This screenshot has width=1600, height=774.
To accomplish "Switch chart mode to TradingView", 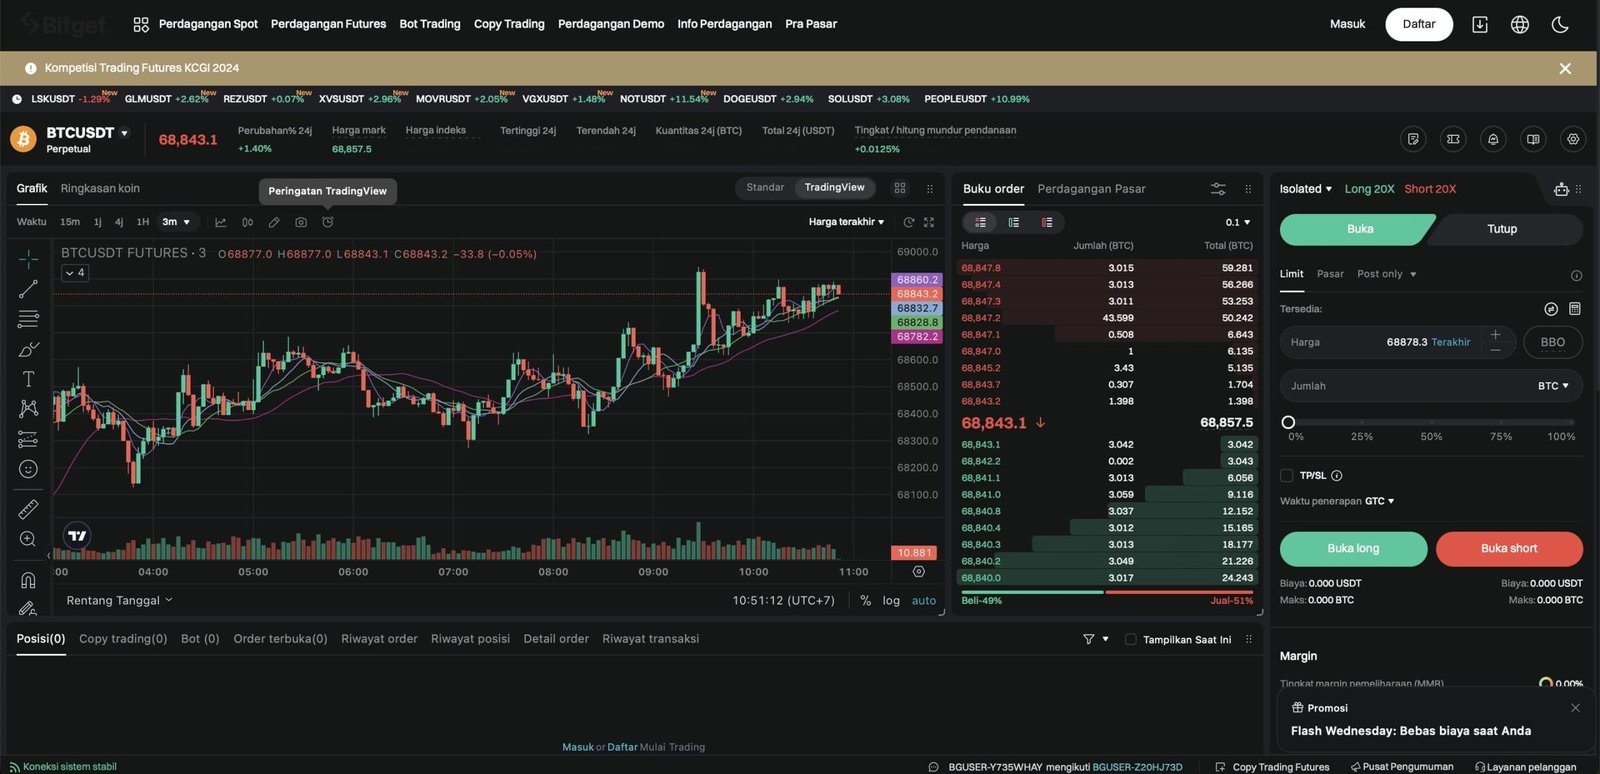I will click(834, 188).
